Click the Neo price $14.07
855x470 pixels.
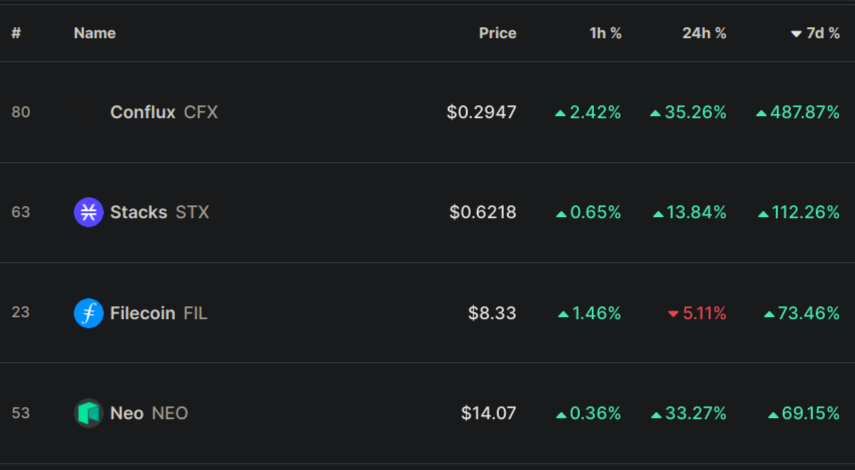(489, 413)
